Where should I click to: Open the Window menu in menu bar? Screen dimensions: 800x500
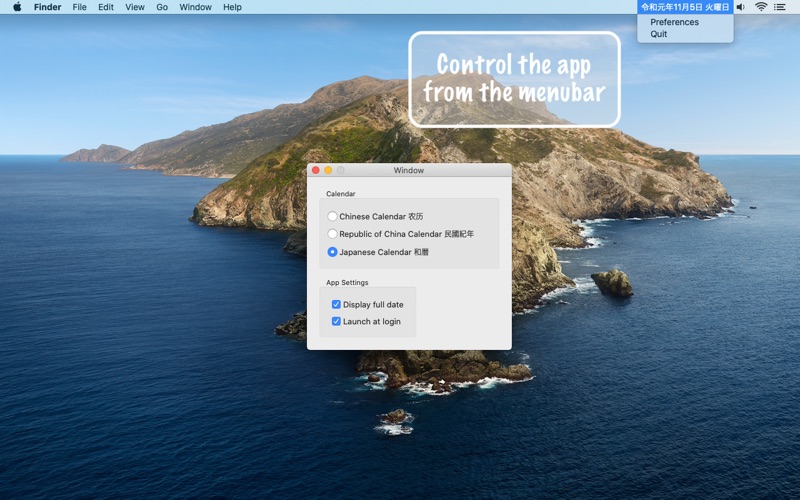(195, 7)
